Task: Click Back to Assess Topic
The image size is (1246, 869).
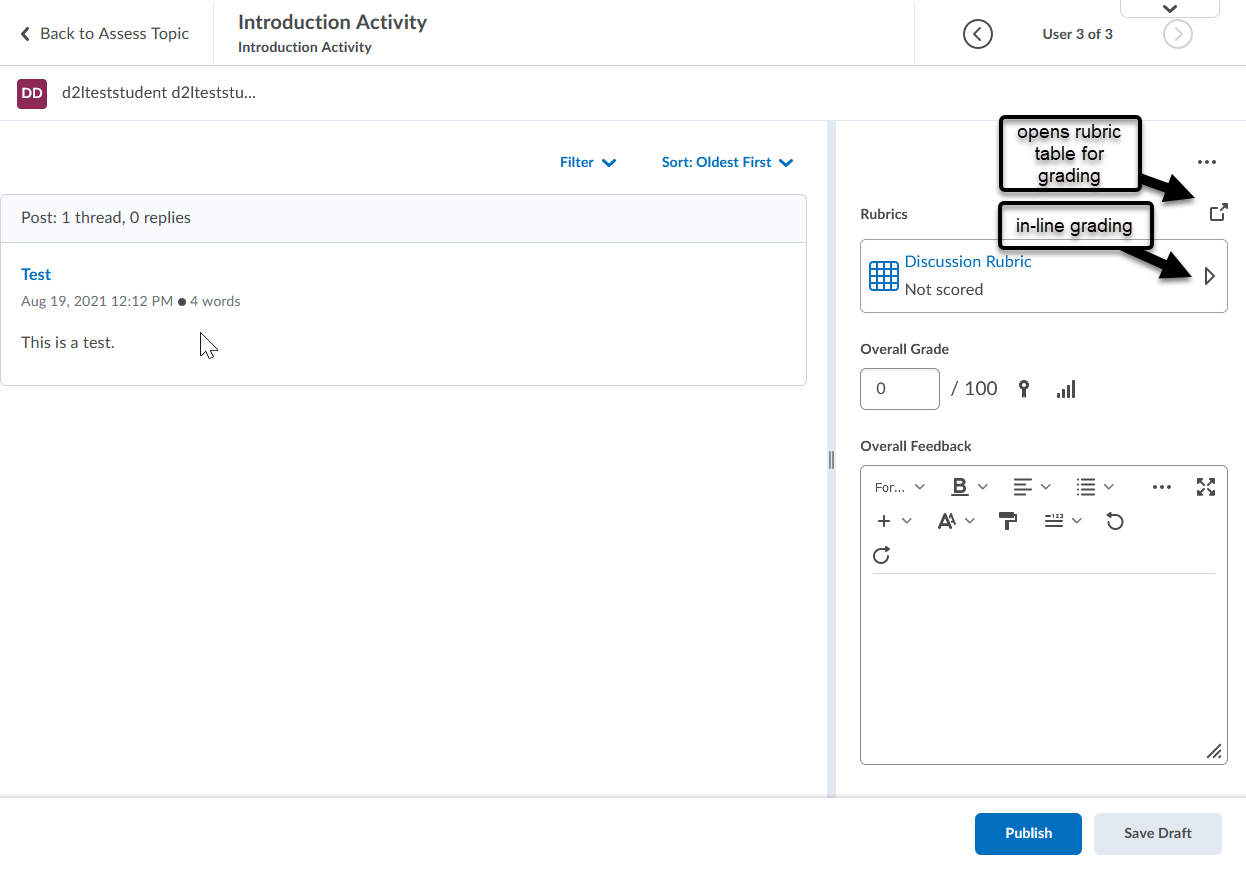Action: 105,34
